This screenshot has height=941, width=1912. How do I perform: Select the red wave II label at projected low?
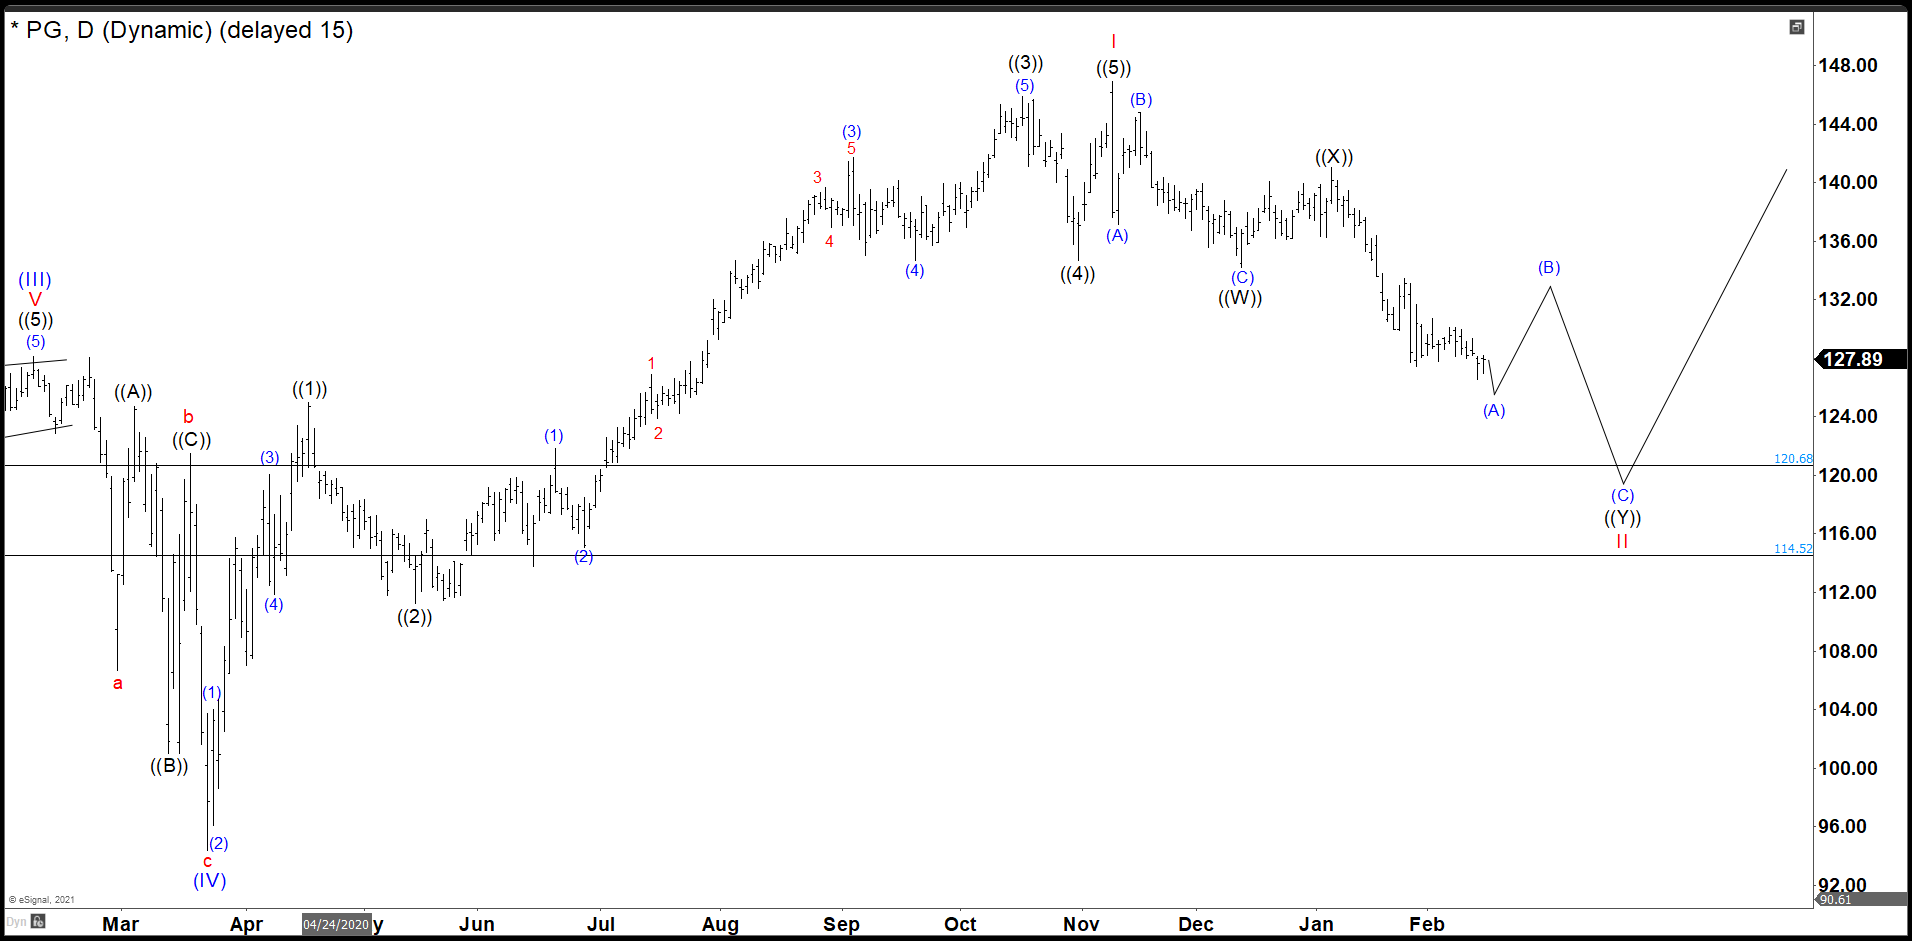[1622, 541]
